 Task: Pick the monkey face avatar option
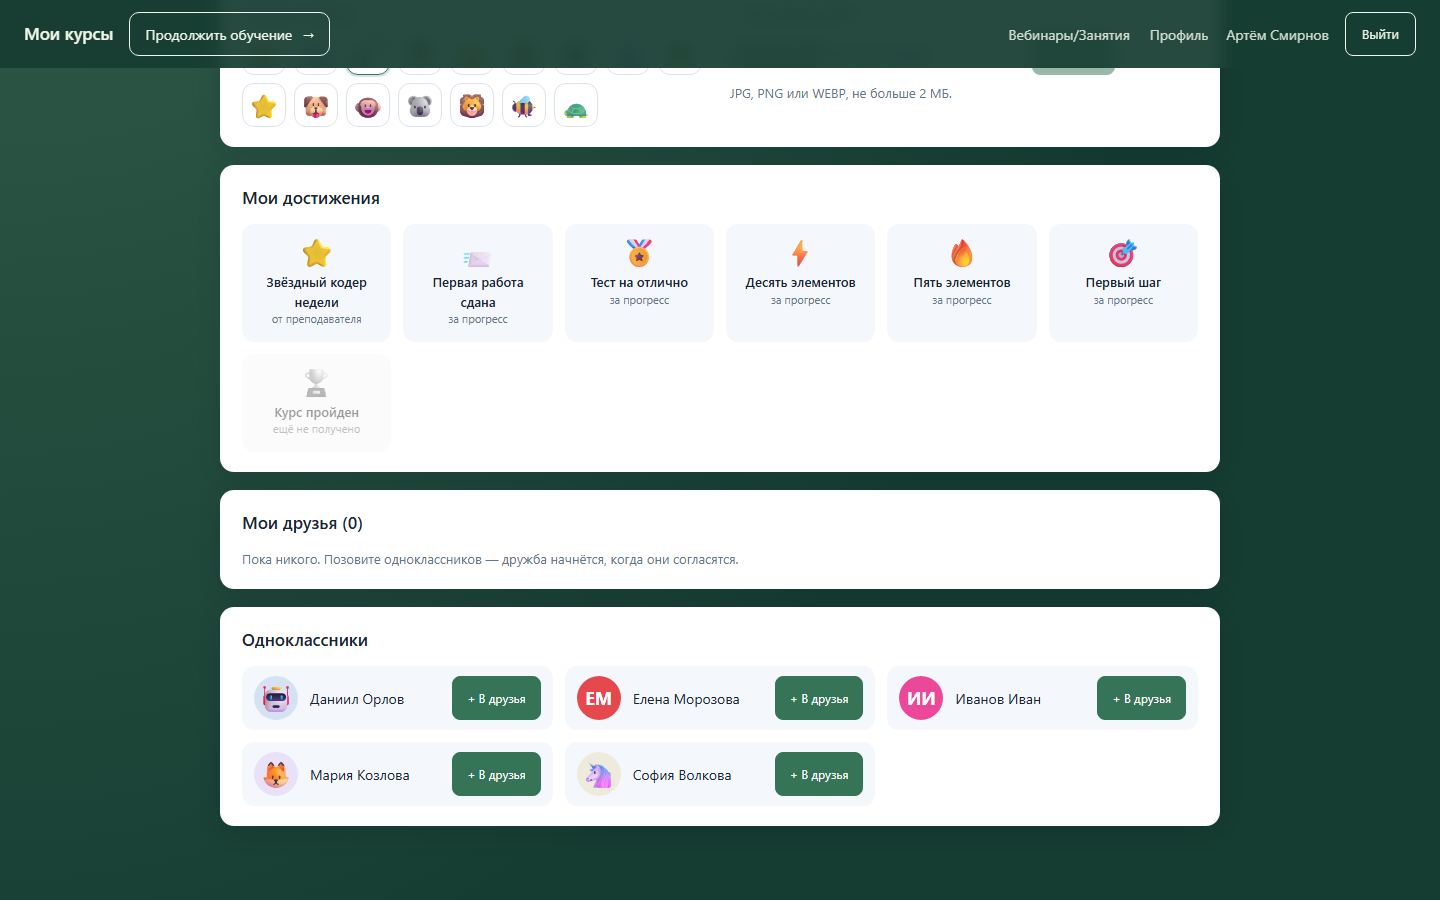coord(368,106)
